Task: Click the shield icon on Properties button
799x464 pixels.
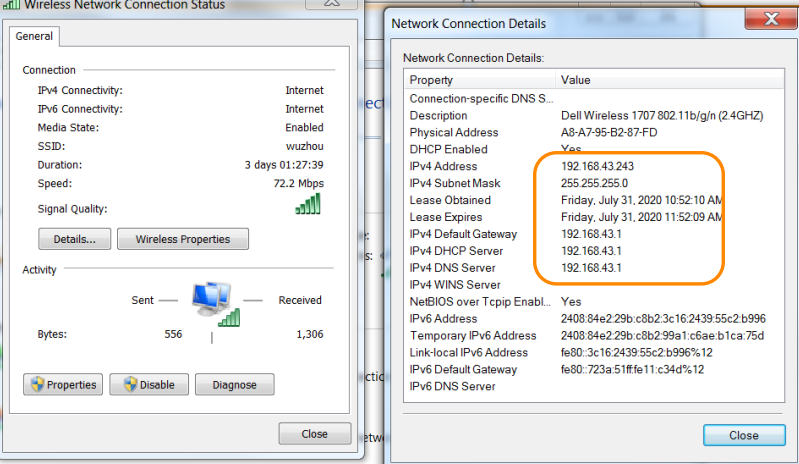Action: (x=37, y=385)
